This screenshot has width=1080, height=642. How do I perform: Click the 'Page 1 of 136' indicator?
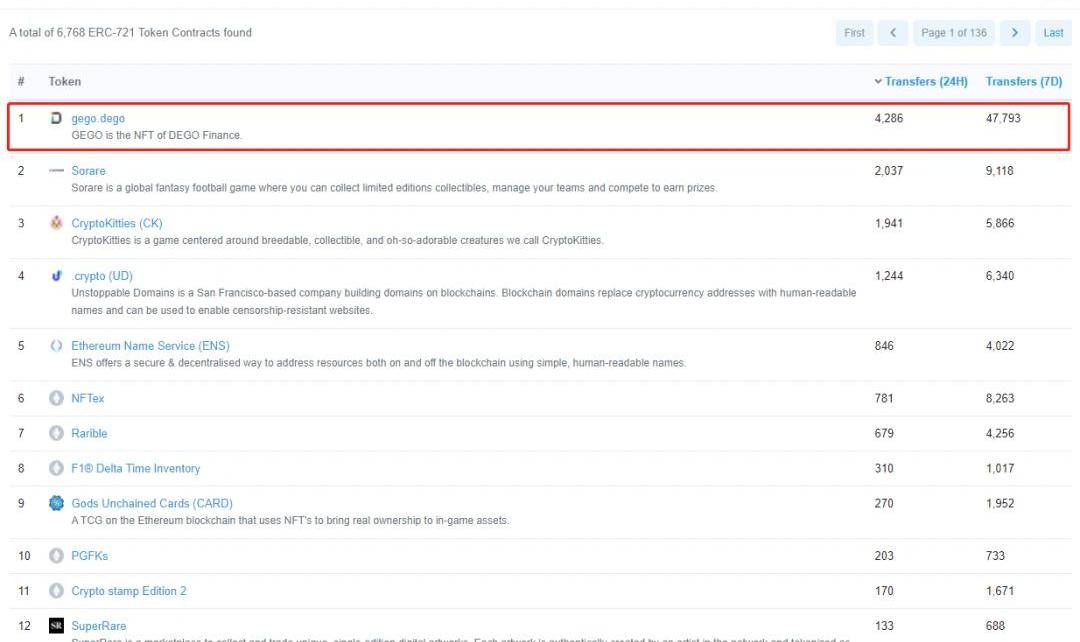point(953,32)
